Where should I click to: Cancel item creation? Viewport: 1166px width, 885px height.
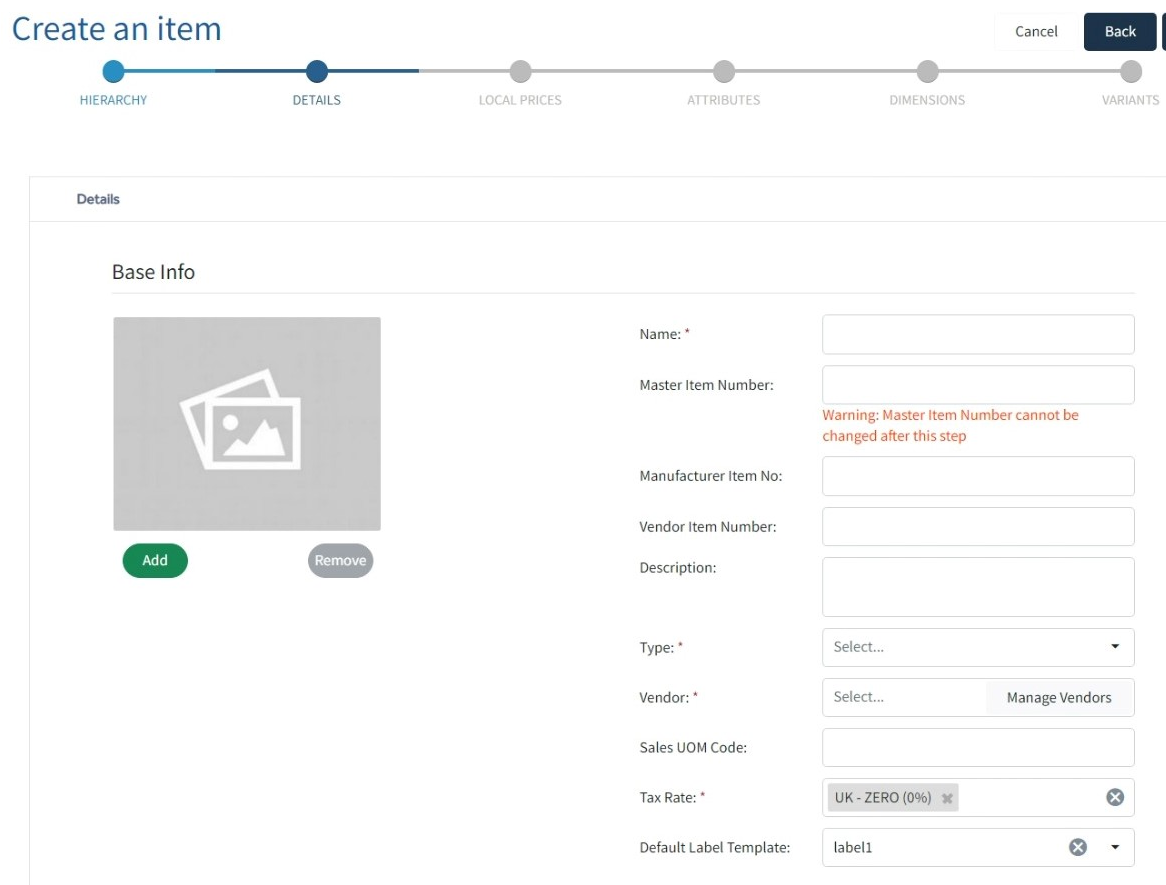coord(1036,31)
